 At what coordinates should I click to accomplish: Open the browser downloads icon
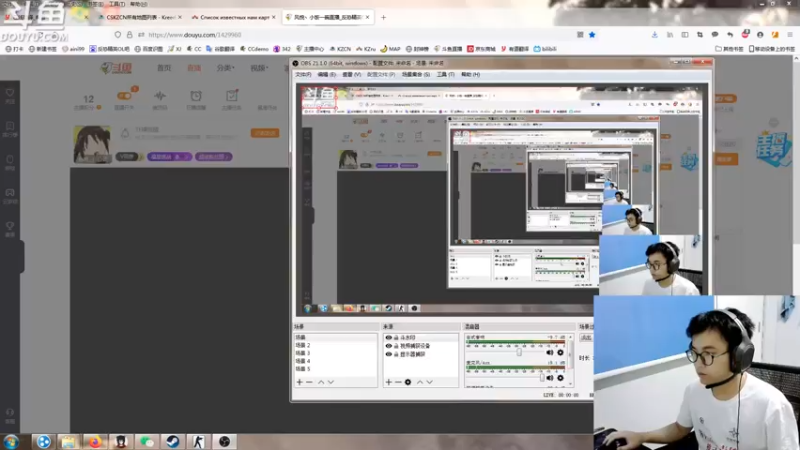[655, 35]
